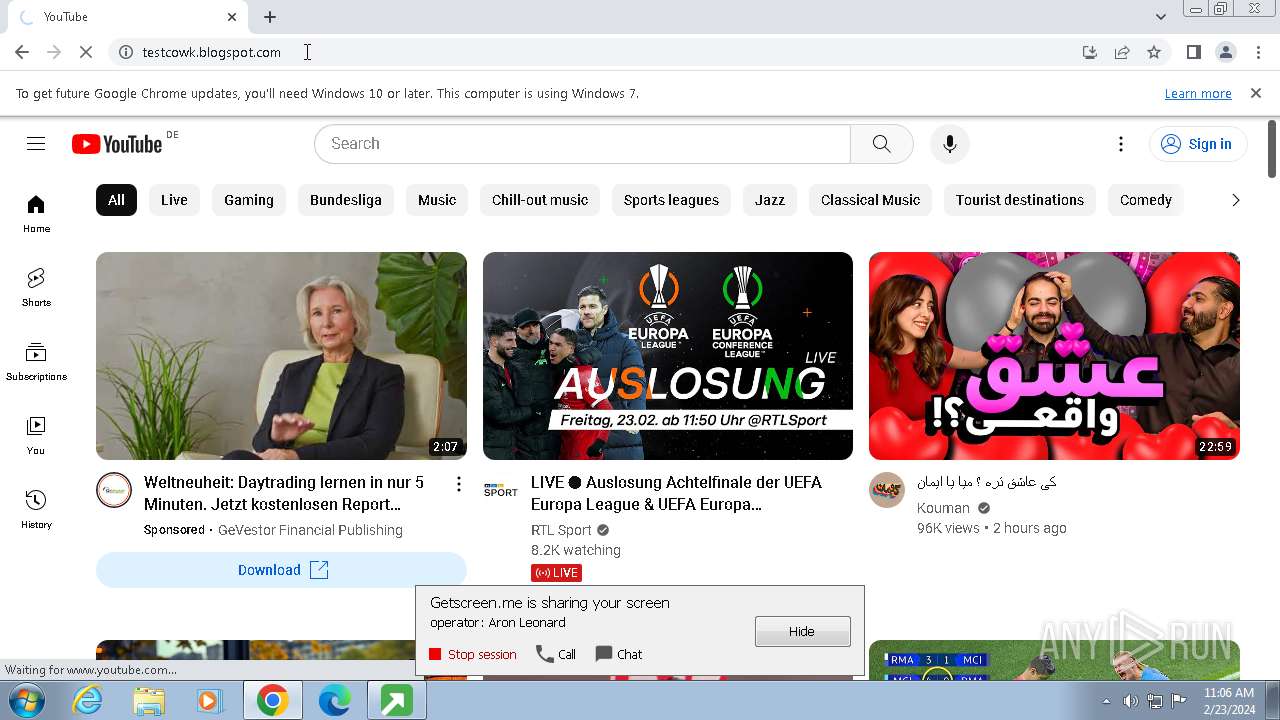Screen dimensions: 1280x720
Task: Open the Weltneuheit Daytrading video title
Action: (284, 493)
